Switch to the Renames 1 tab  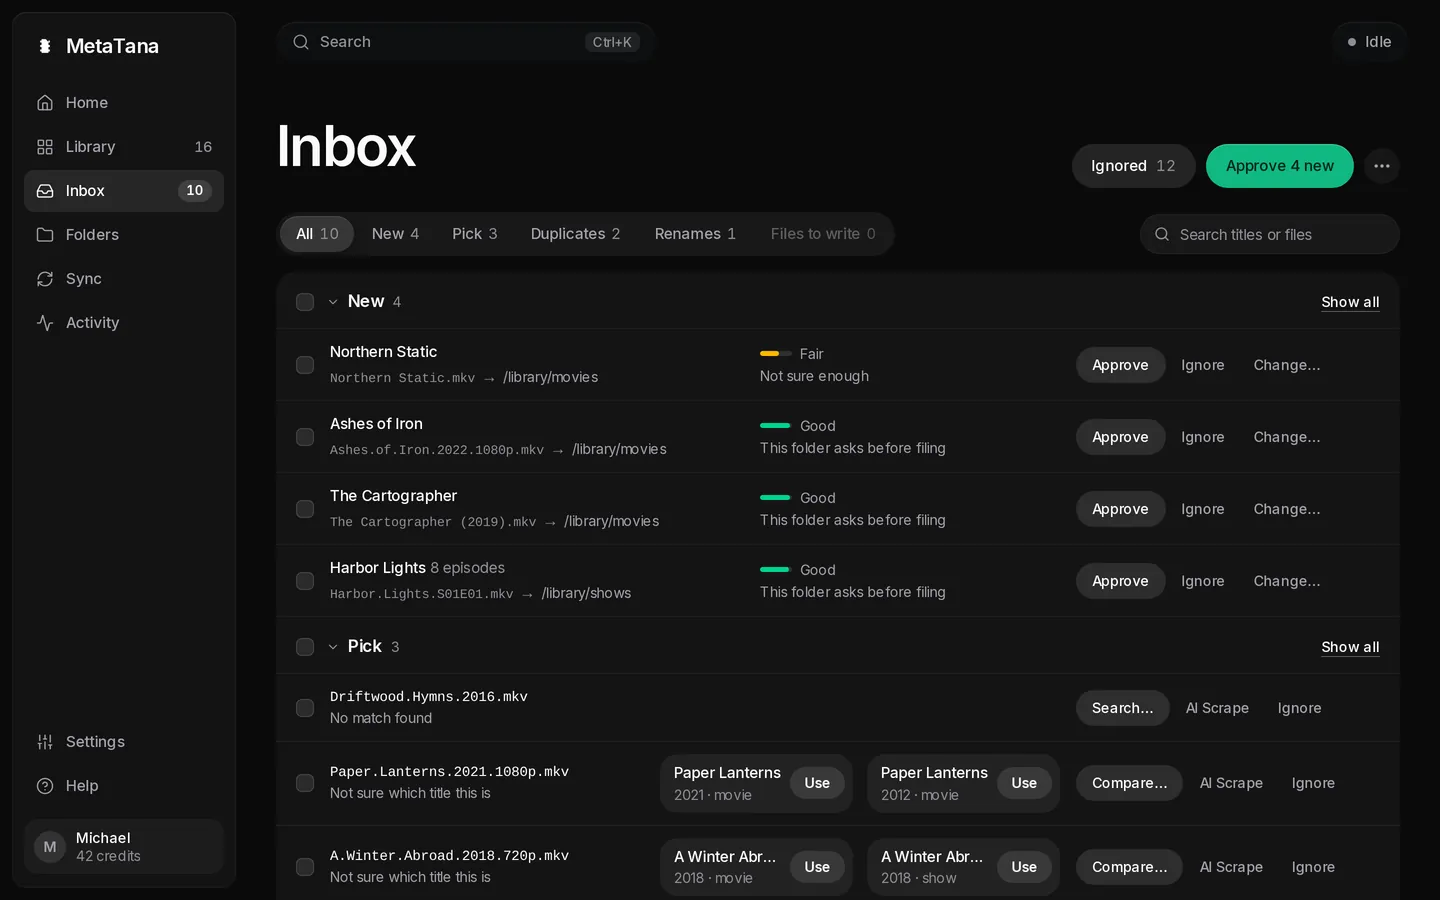(695, 234)
